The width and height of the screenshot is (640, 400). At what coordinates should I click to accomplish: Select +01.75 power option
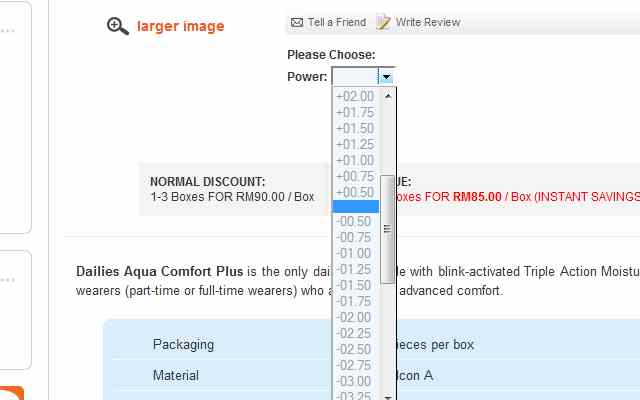(356, 112)
